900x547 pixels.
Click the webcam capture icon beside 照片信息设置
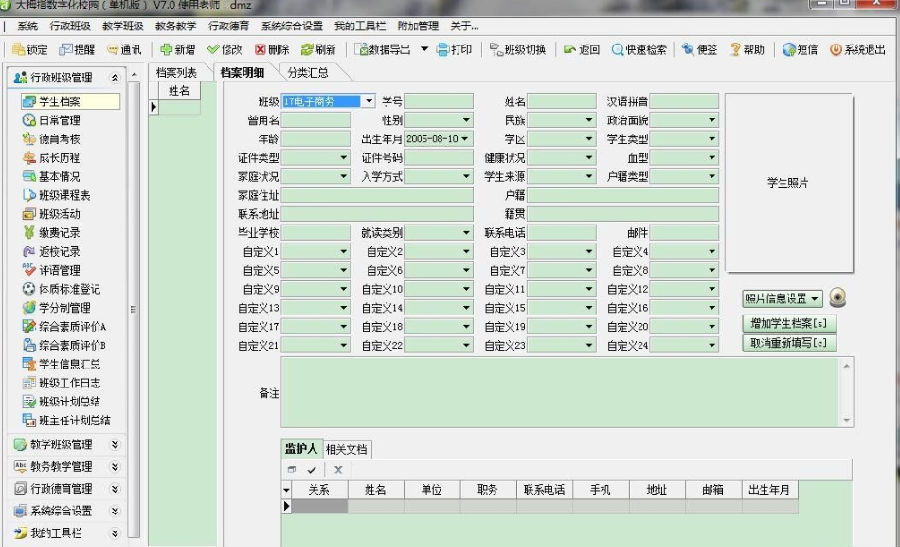[837, 298]
